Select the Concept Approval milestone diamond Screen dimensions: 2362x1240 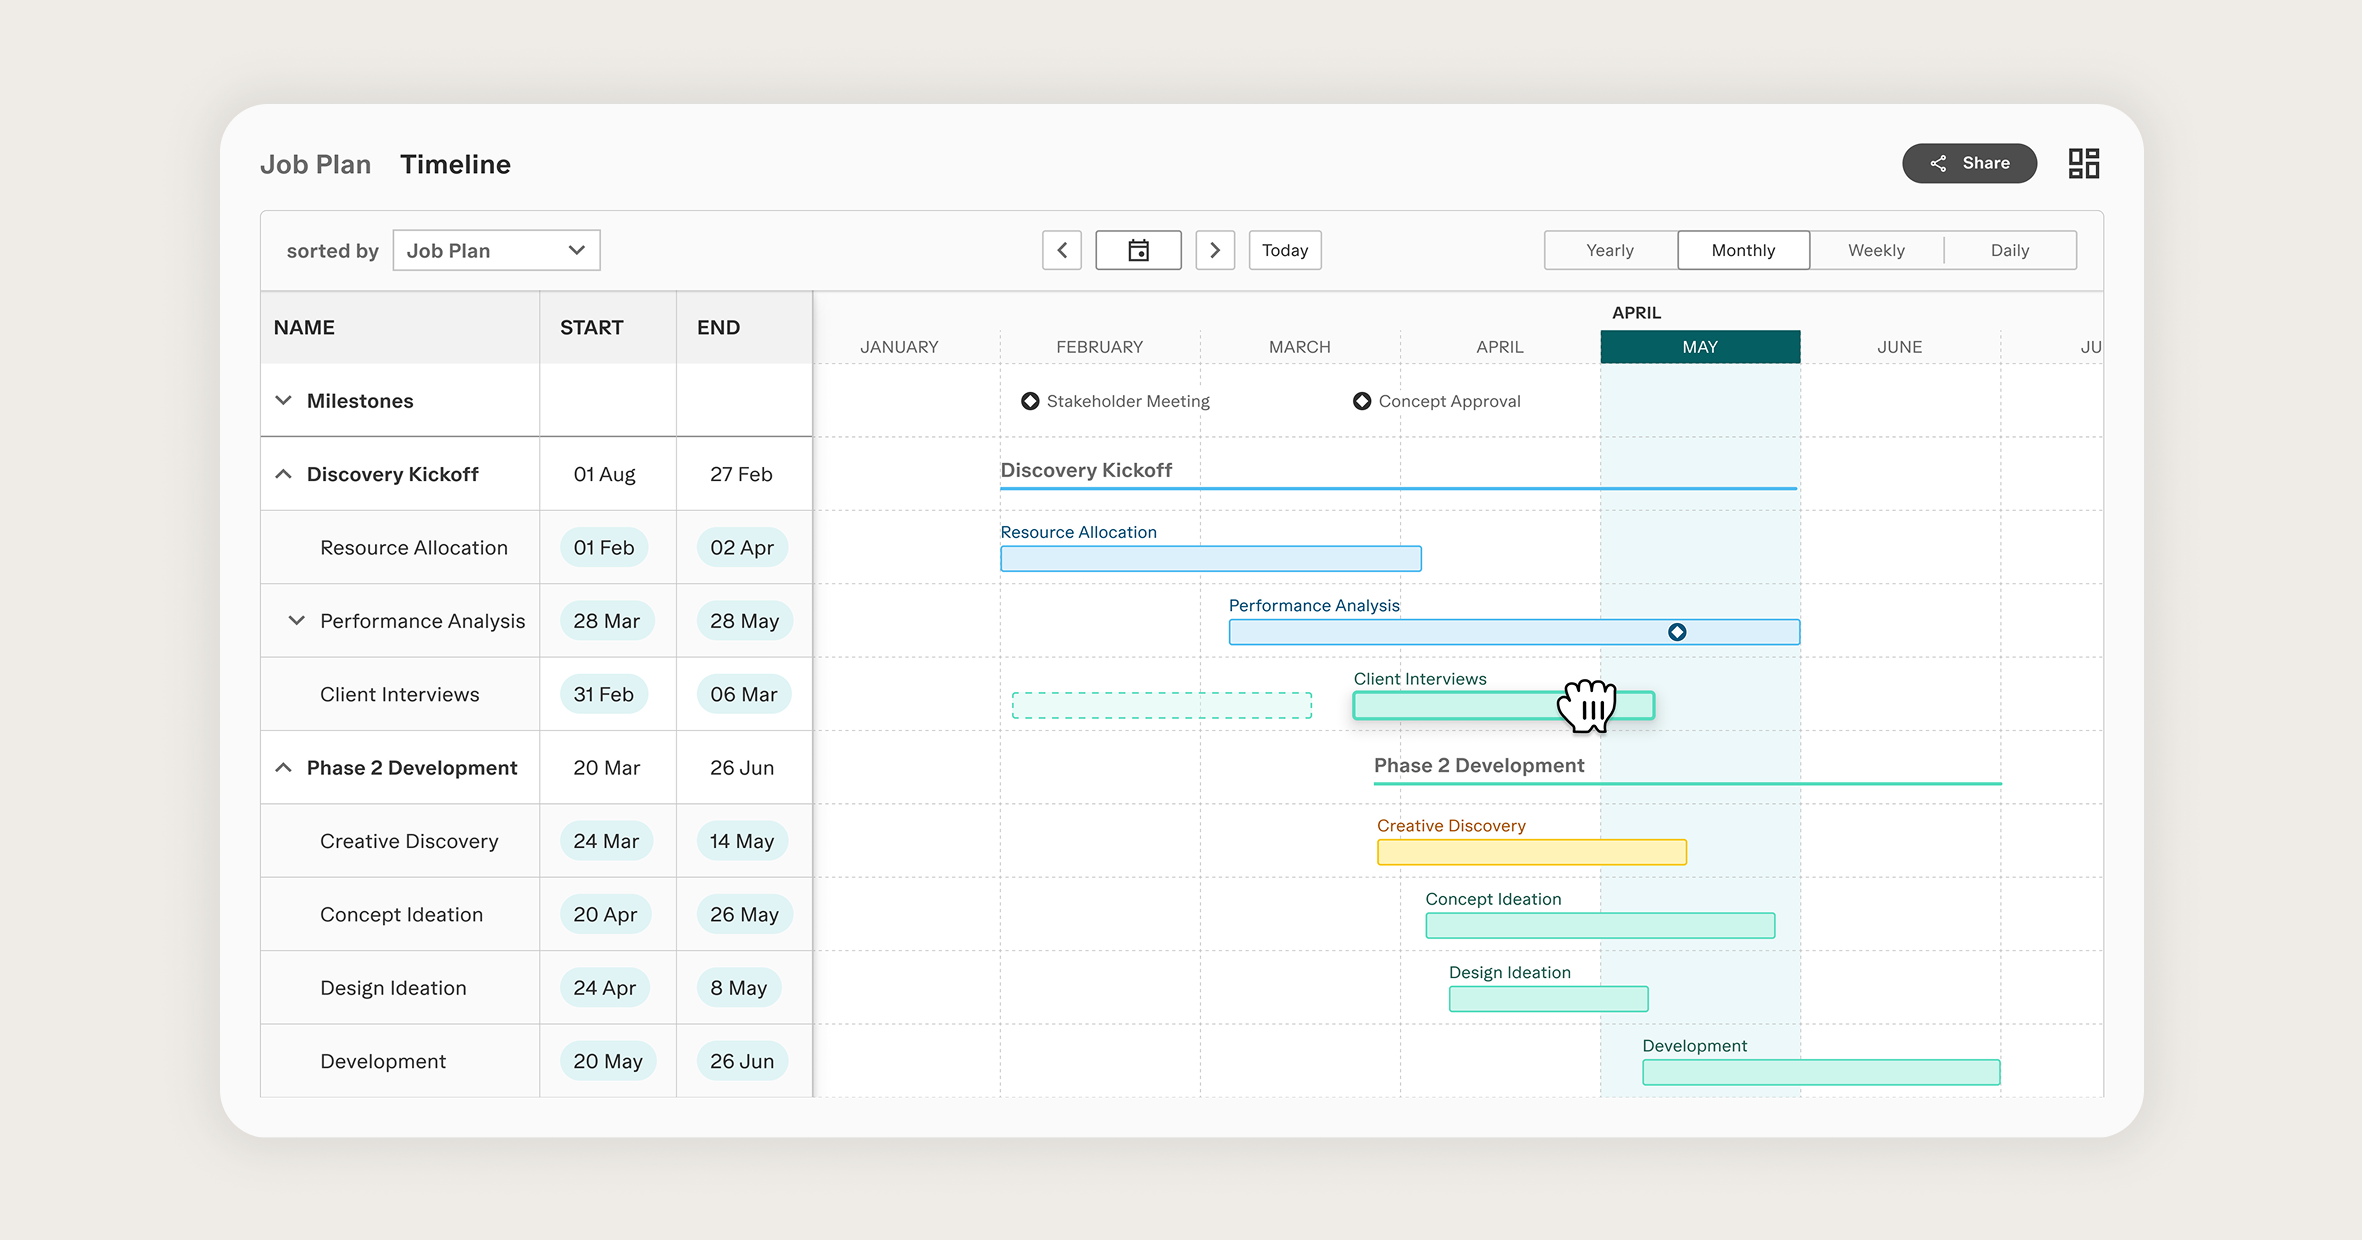pos(1362,401)
